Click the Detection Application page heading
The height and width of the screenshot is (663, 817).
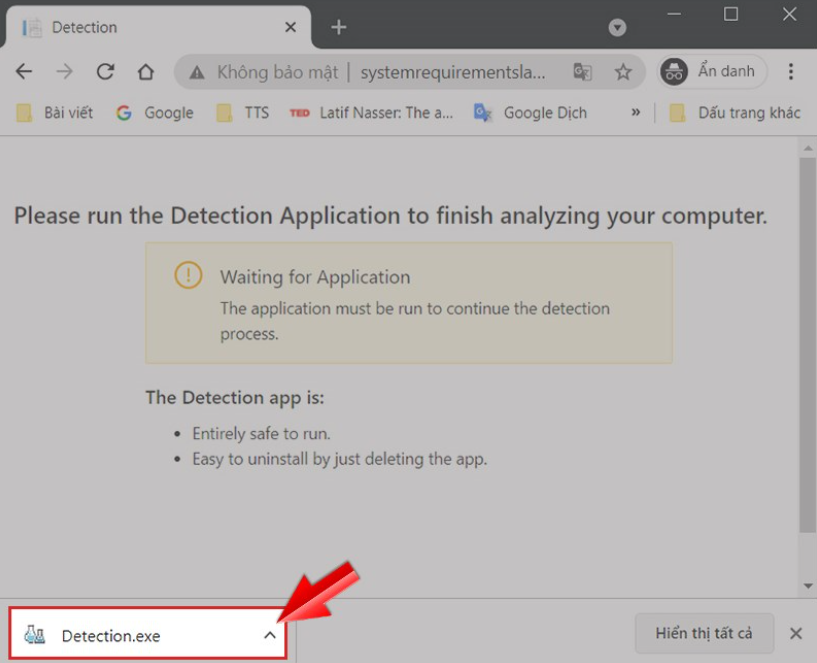coord(390,215)
